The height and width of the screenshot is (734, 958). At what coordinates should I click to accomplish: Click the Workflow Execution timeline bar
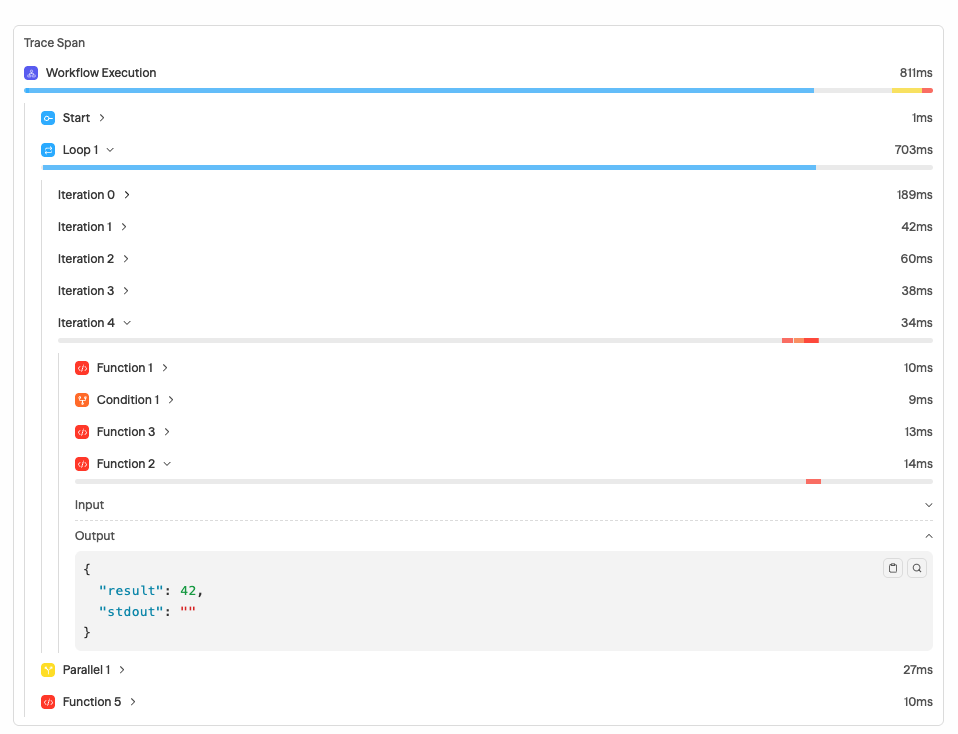coord(420,91)
